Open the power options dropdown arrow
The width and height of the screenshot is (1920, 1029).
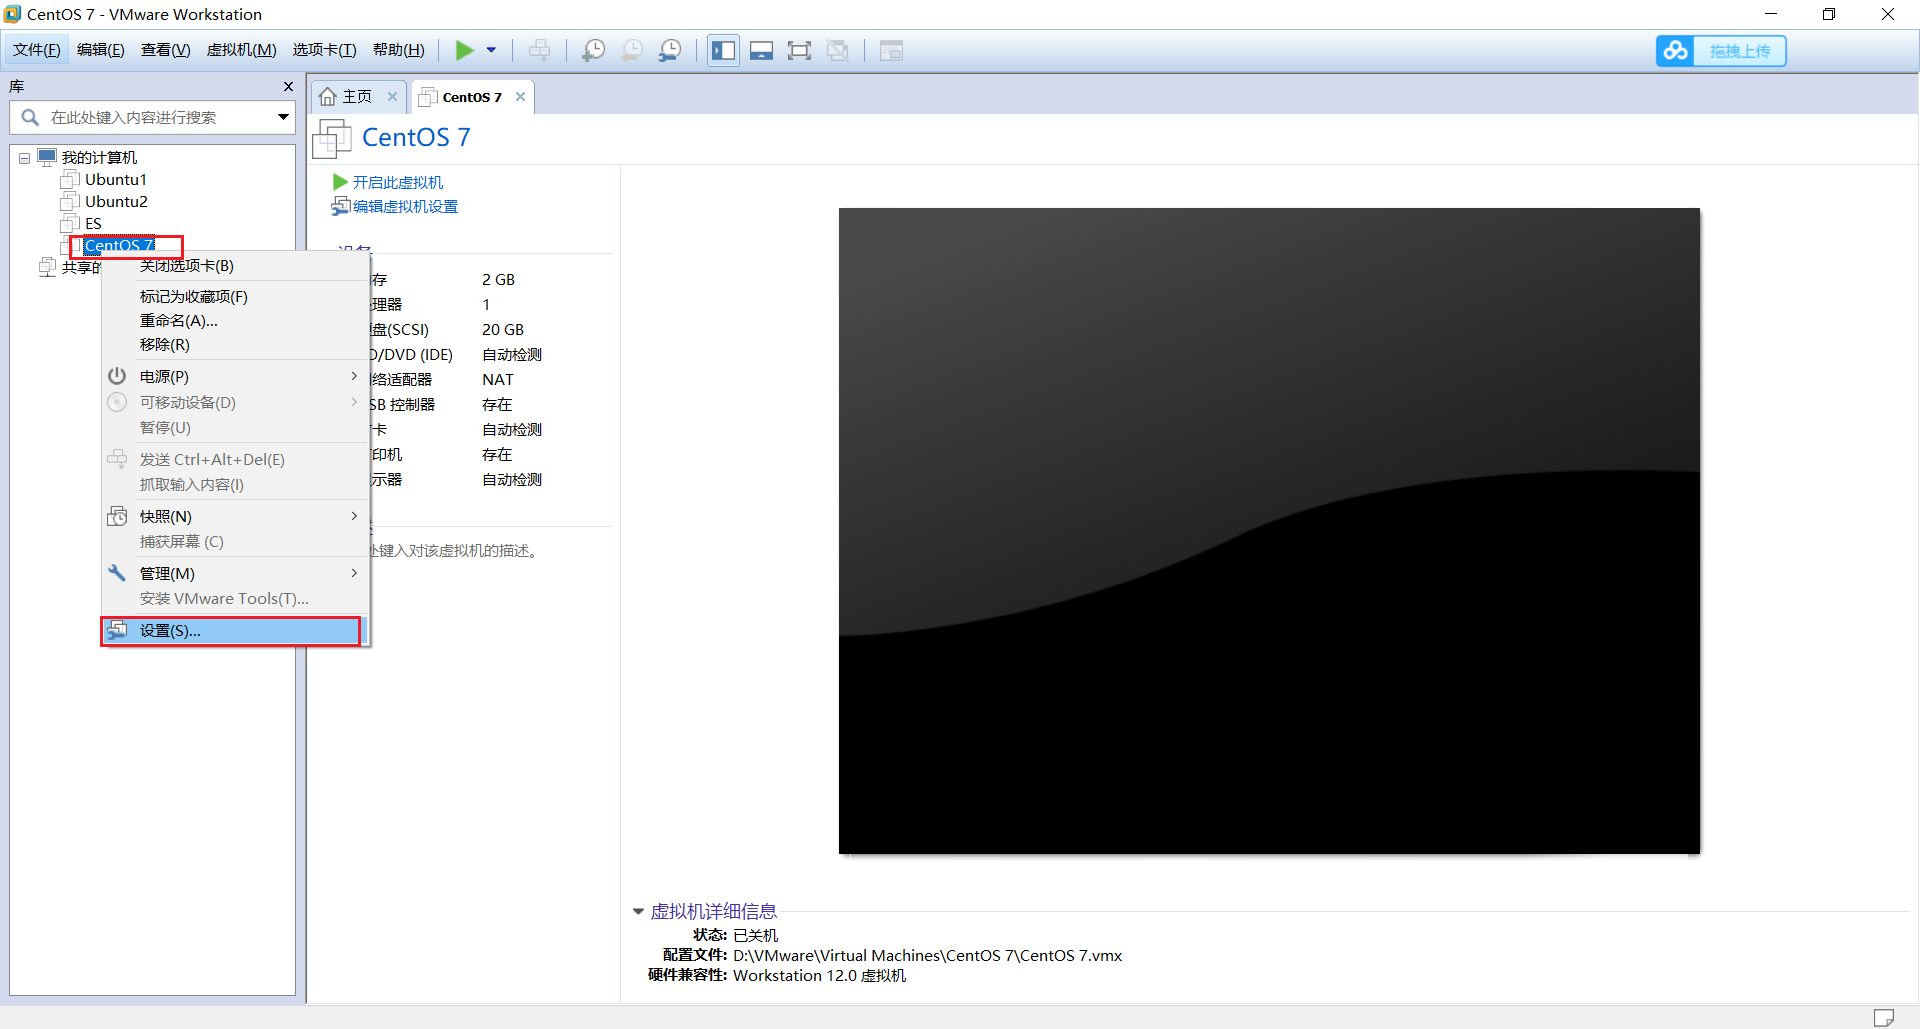(491, 50)
